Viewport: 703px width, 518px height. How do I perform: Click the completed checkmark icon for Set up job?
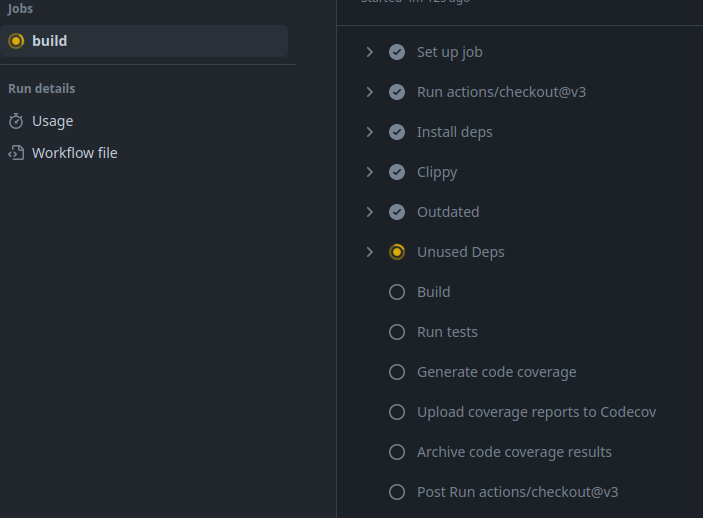(397, 52)
